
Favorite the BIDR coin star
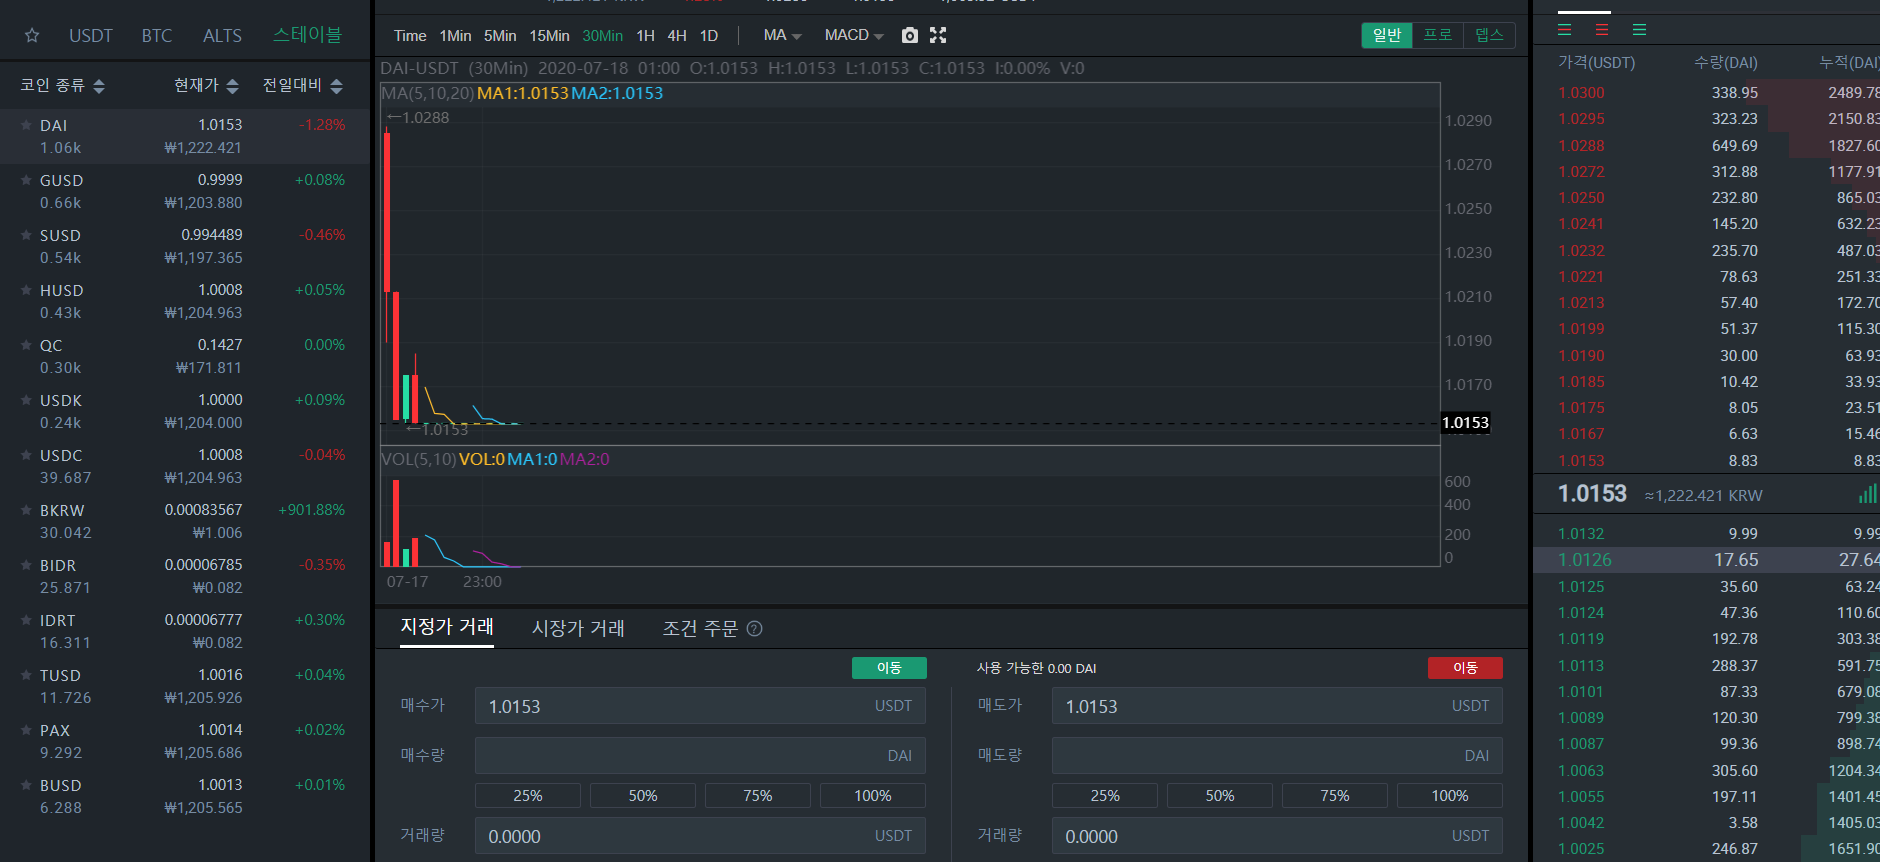pos(26,565)
